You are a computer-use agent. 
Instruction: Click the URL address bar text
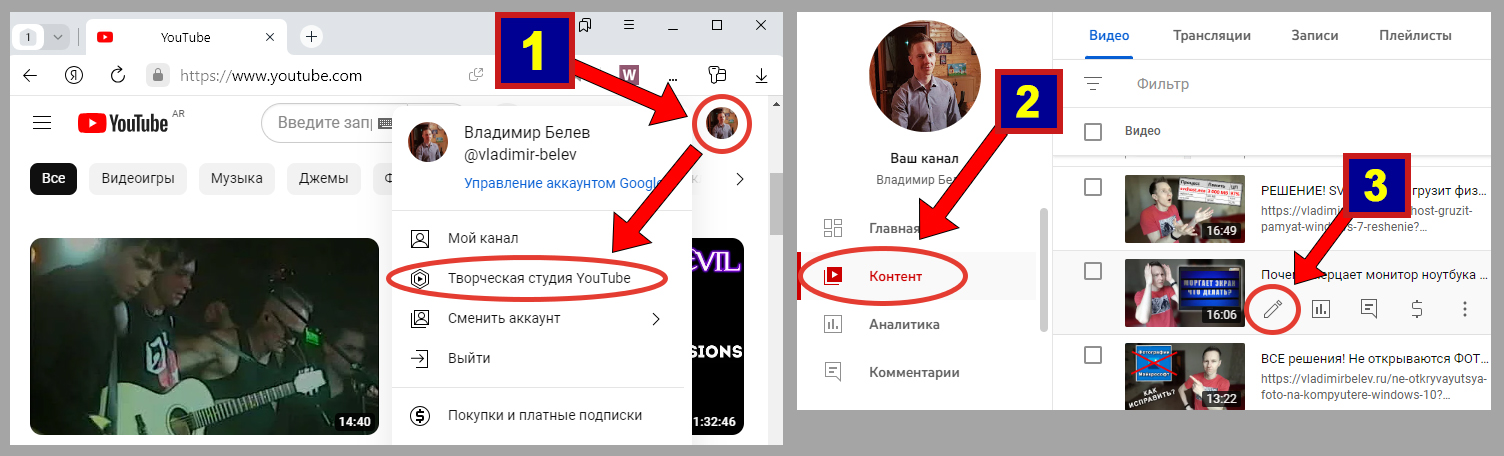tap(270, 75)
